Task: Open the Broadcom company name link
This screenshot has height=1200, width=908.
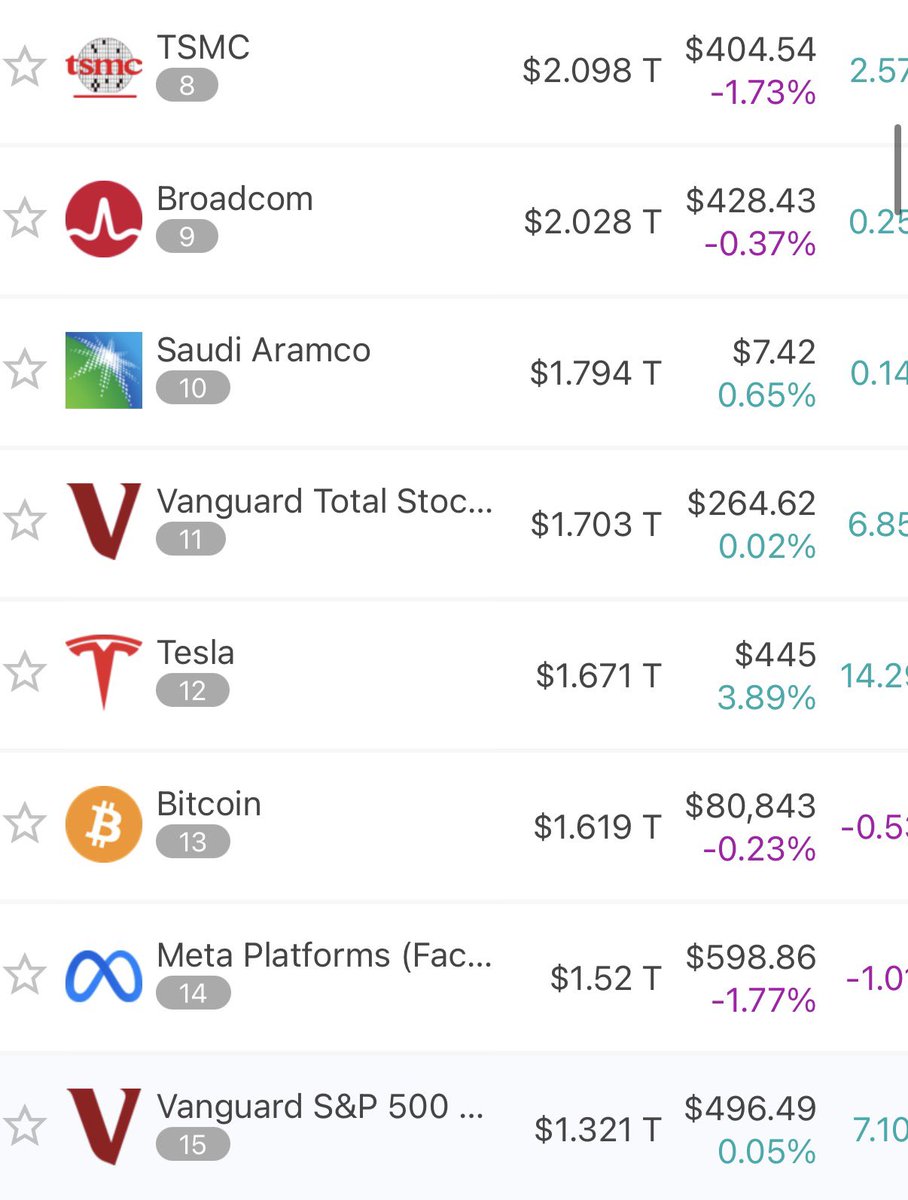Action: click(235, 199)
